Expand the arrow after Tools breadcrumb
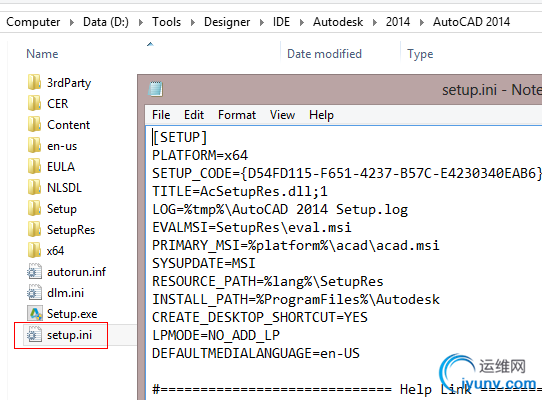The image size is (542, 400). (193, 22)
